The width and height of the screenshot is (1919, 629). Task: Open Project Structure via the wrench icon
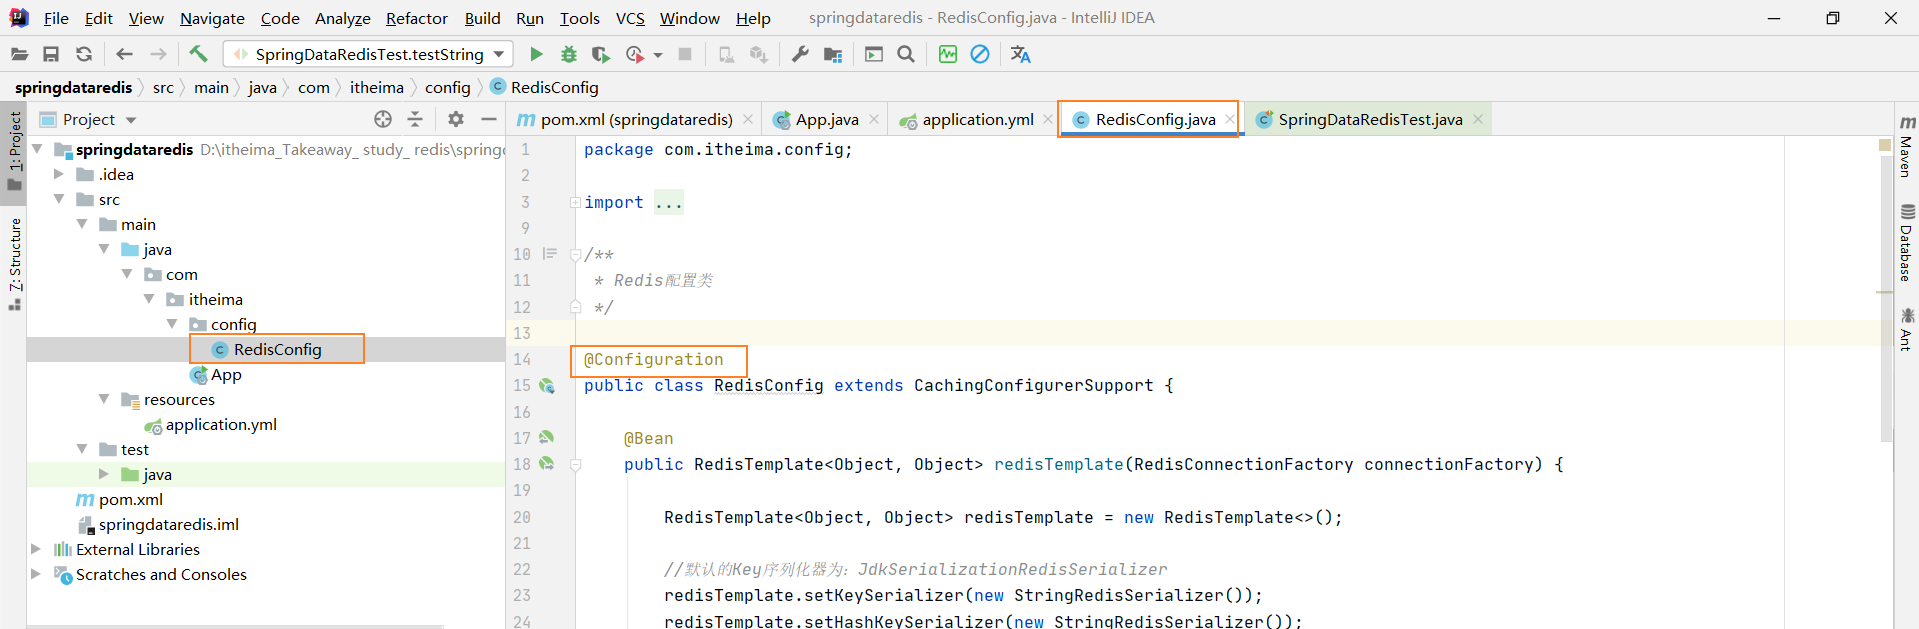click(800, 54)
